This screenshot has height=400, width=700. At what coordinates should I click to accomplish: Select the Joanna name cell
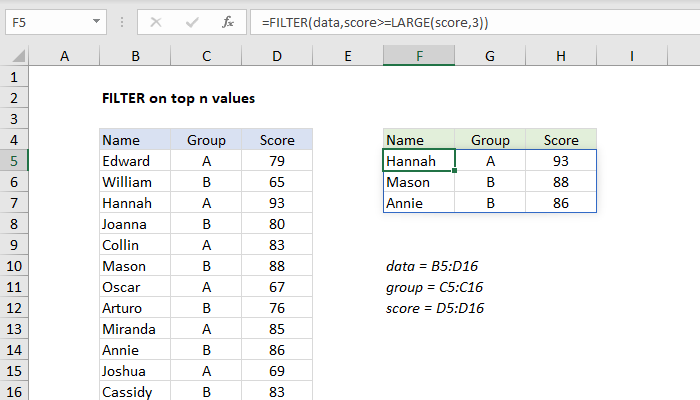[x=135, y=224]
